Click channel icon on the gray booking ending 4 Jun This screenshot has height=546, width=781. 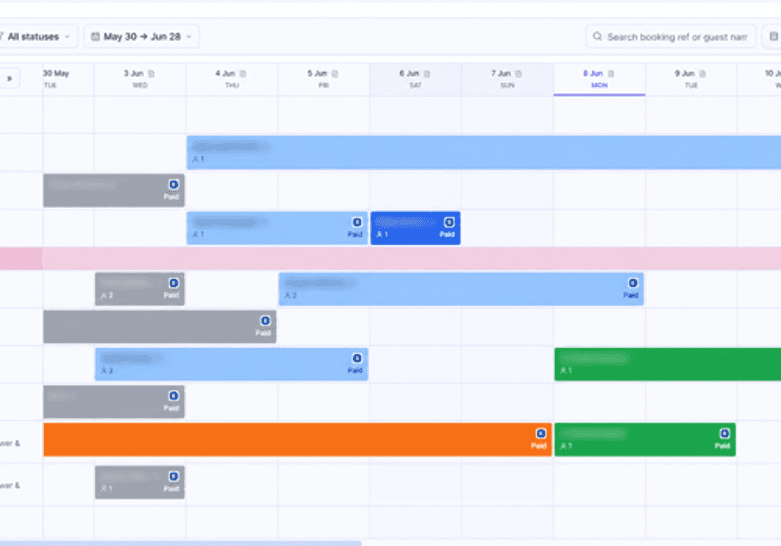tap(265, 321)
